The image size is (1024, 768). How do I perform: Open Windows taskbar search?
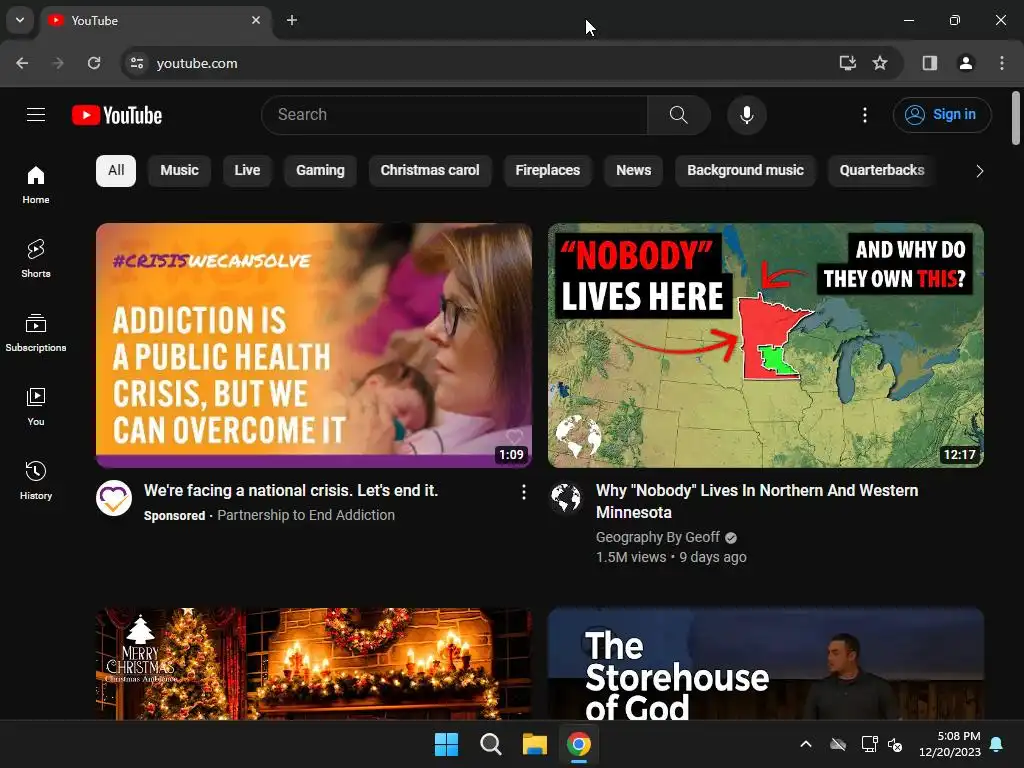[490, 744]
